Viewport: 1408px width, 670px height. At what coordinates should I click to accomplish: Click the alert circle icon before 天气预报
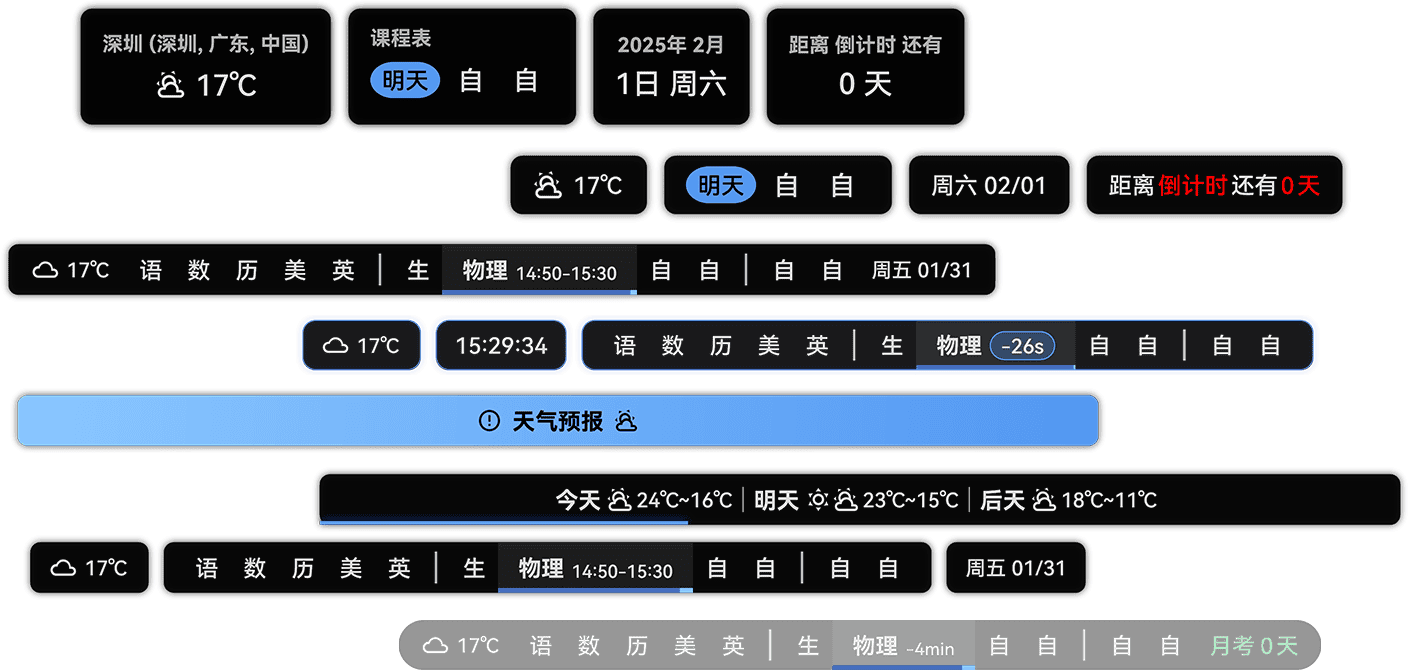(x=489, y=421)
